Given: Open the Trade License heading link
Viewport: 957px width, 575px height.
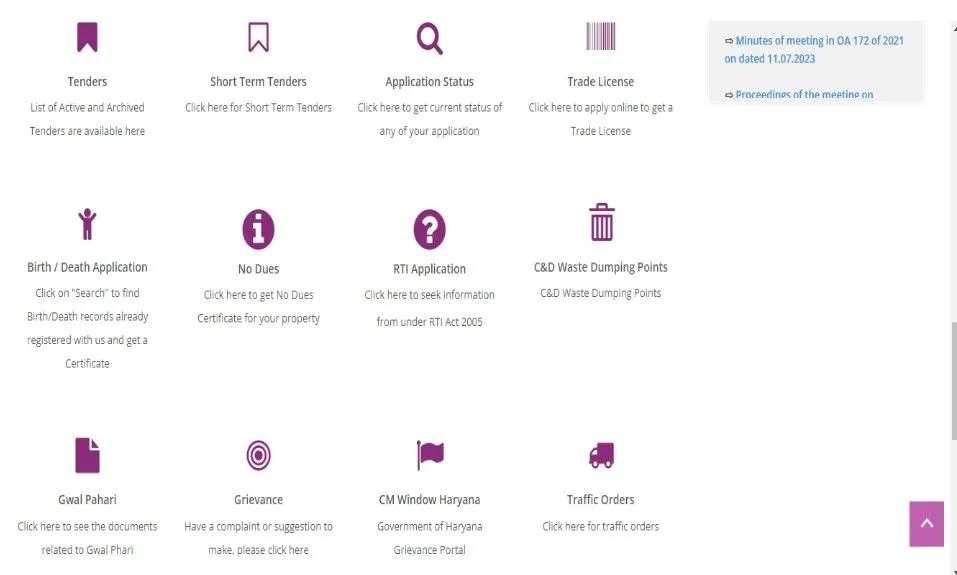Looking at the screenshot, I should [600, 82].
